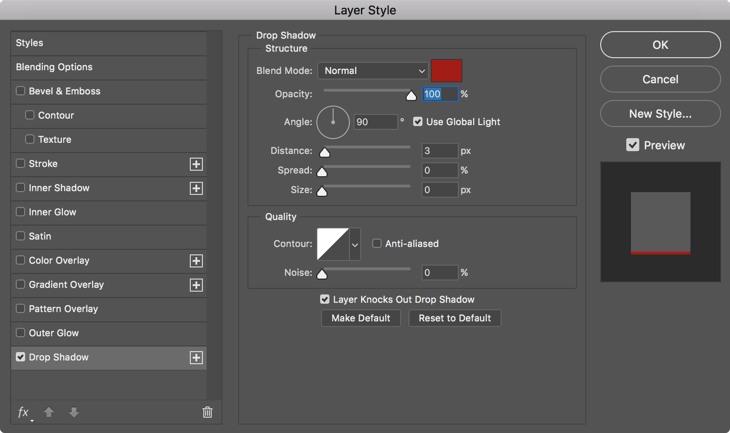Click the New Style... button

click(660, 114)
